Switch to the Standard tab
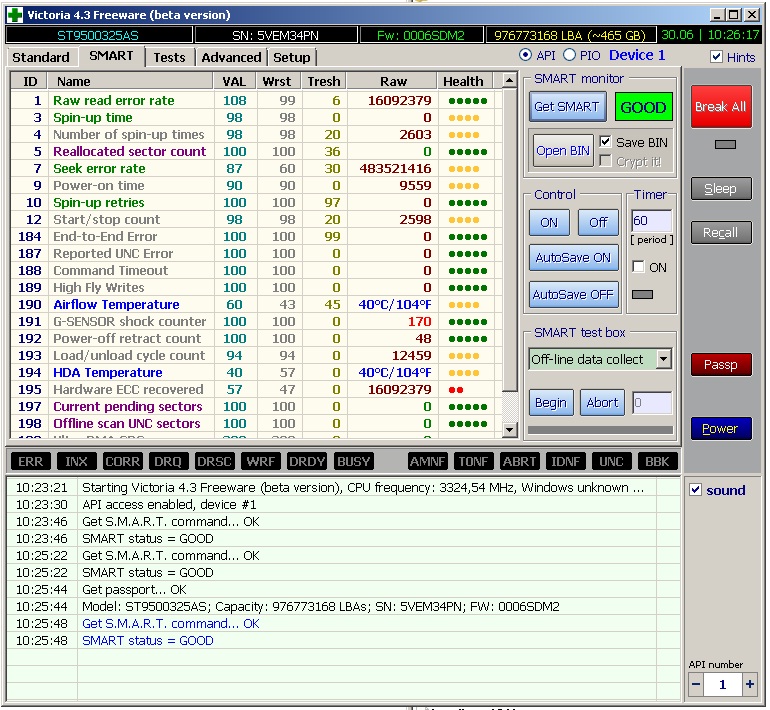 (41, 57)
